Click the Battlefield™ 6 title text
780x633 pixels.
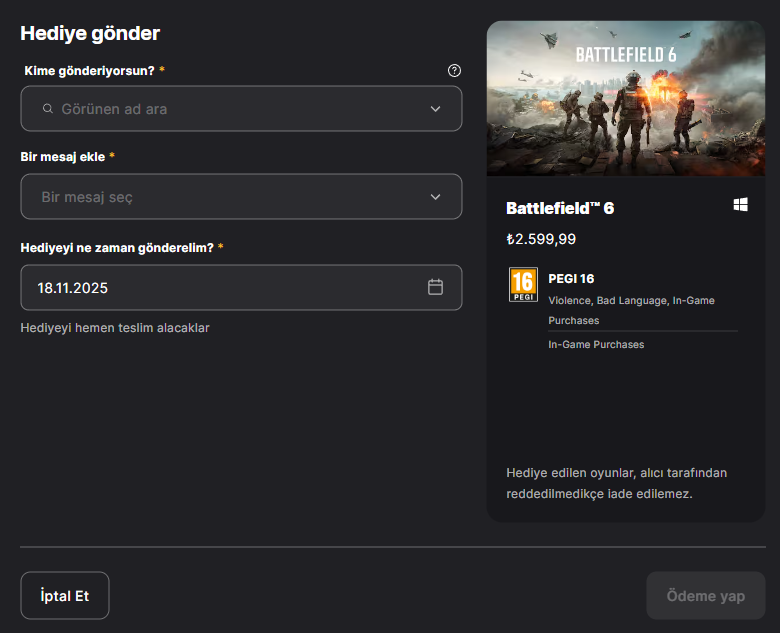[560, 208]
